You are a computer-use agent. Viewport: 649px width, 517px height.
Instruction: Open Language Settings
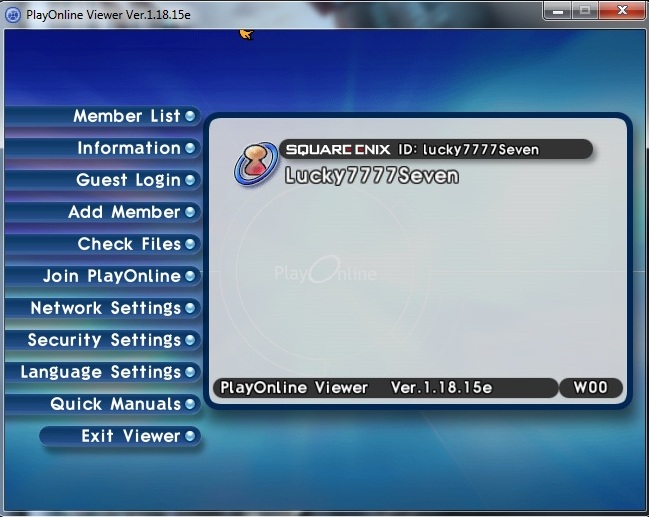[x=100, y=372]
